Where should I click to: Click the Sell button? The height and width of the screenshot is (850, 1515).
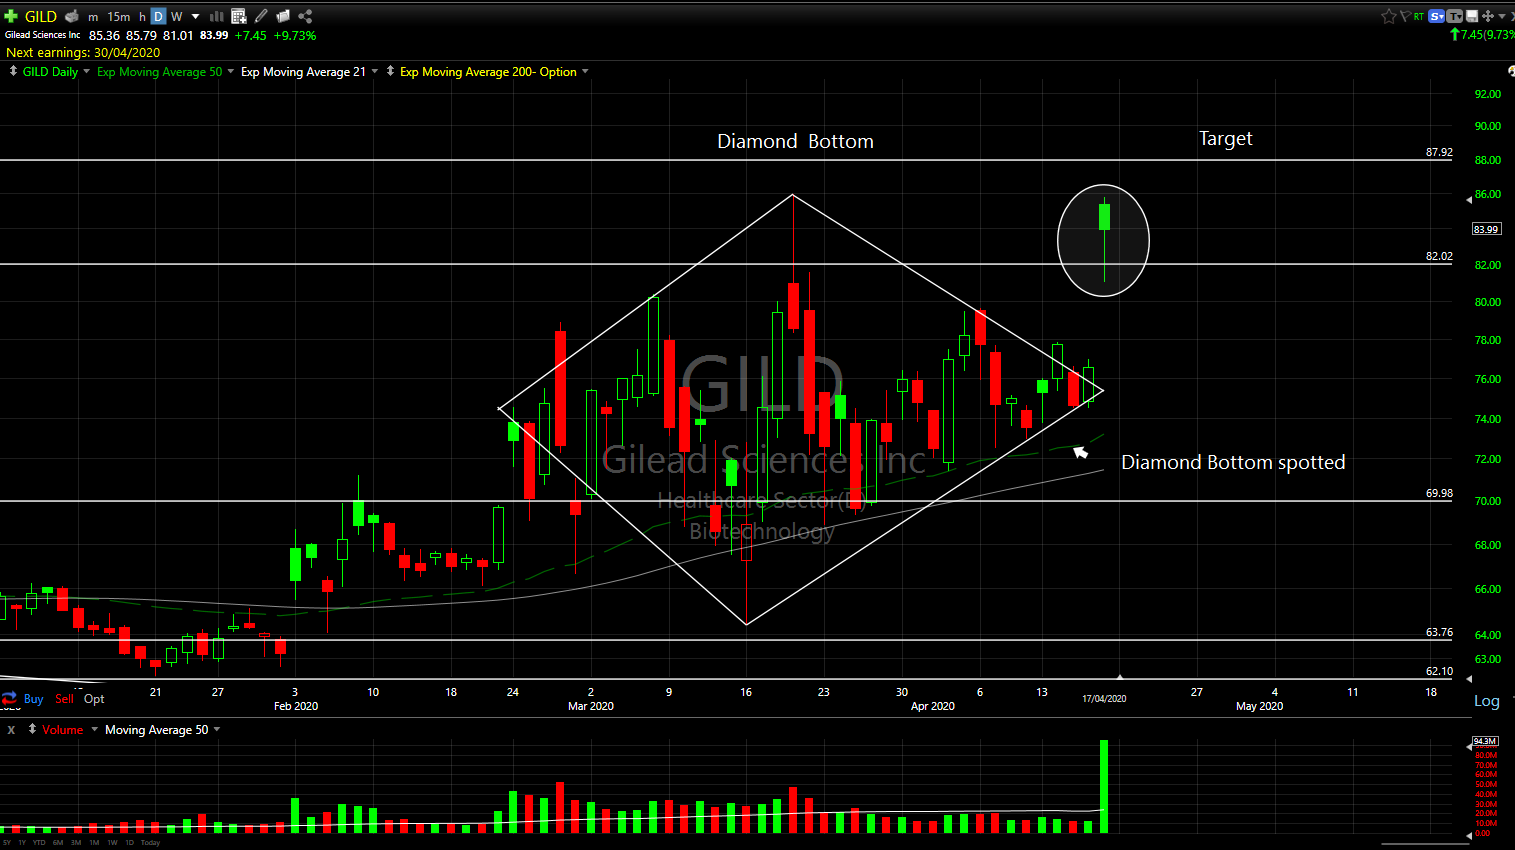click(65, 699)
